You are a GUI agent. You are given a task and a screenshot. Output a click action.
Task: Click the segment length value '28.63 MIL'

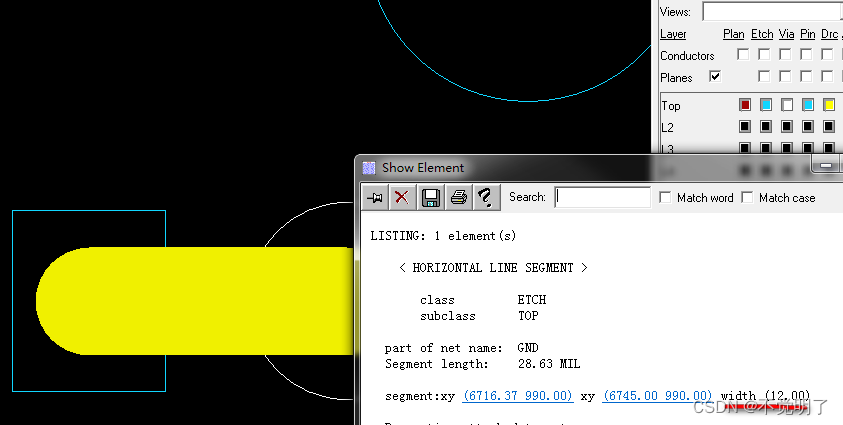pos(549,364)
